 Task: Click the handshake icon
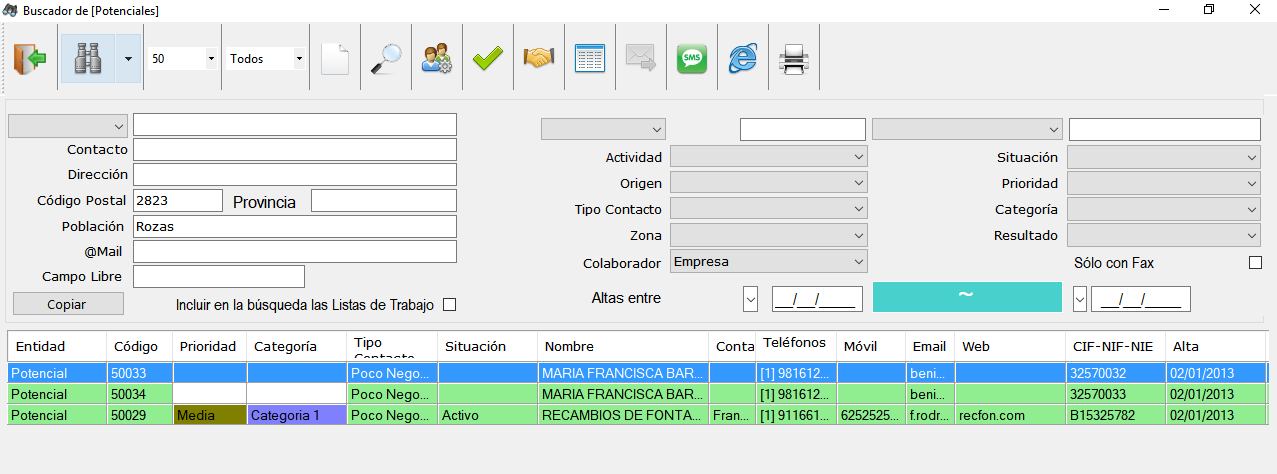tap(539, 59)
